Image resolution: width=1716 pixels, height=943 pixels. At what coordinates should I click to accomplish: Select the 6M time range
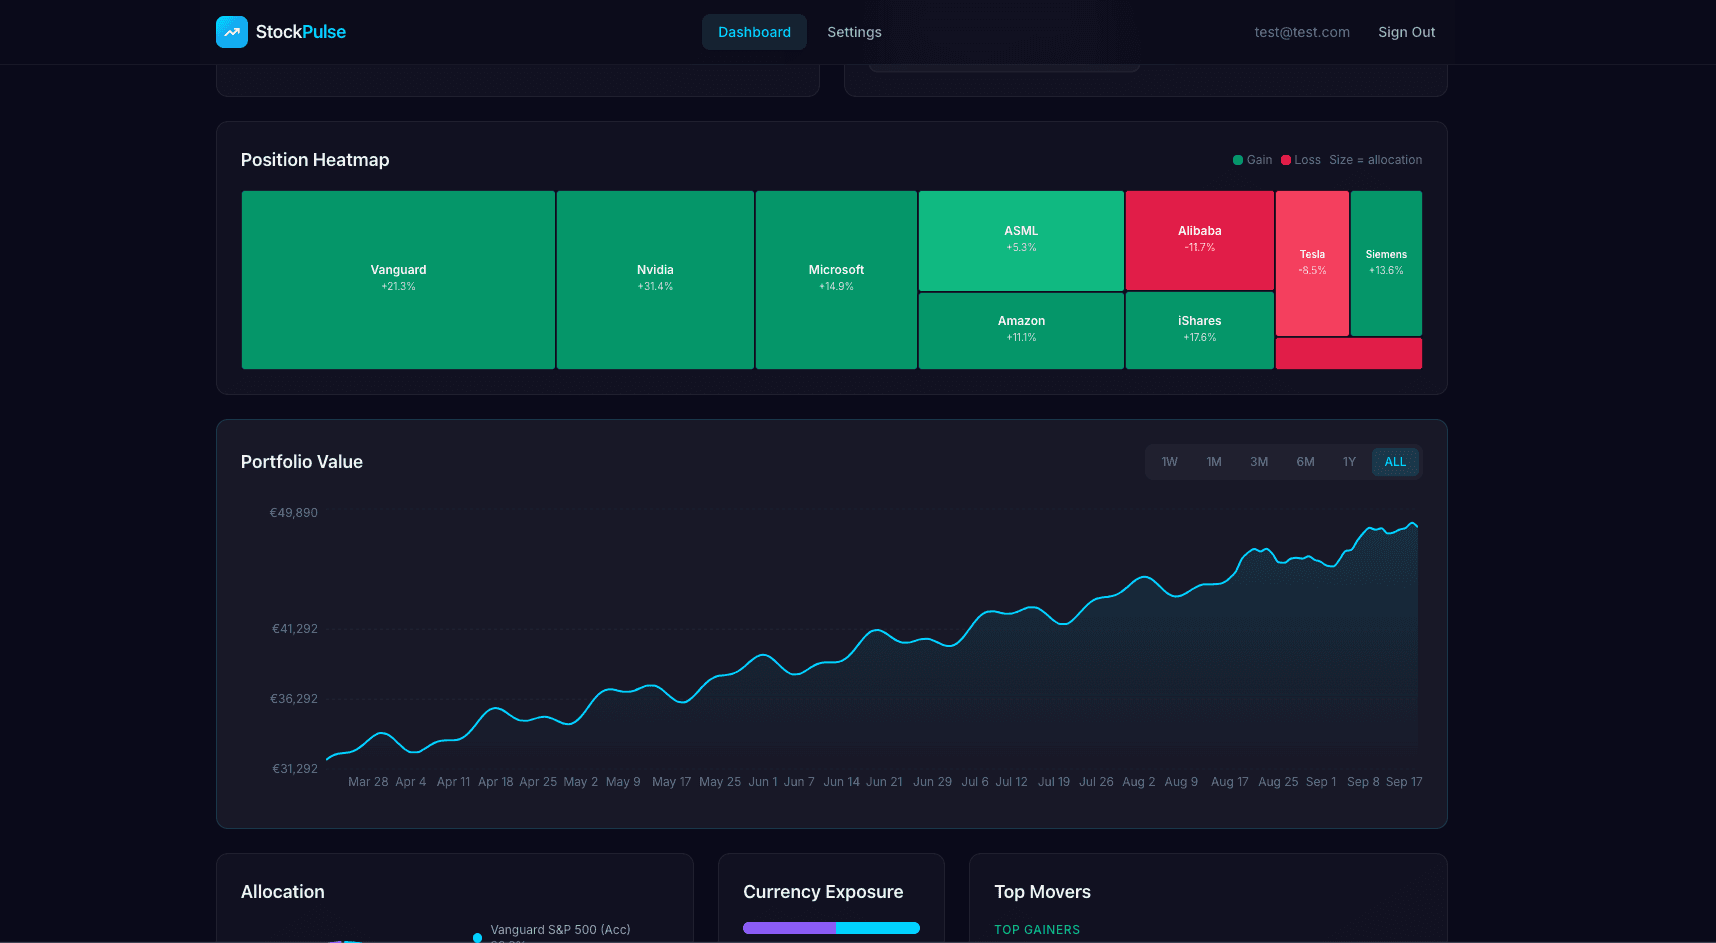click(1305, 462)
